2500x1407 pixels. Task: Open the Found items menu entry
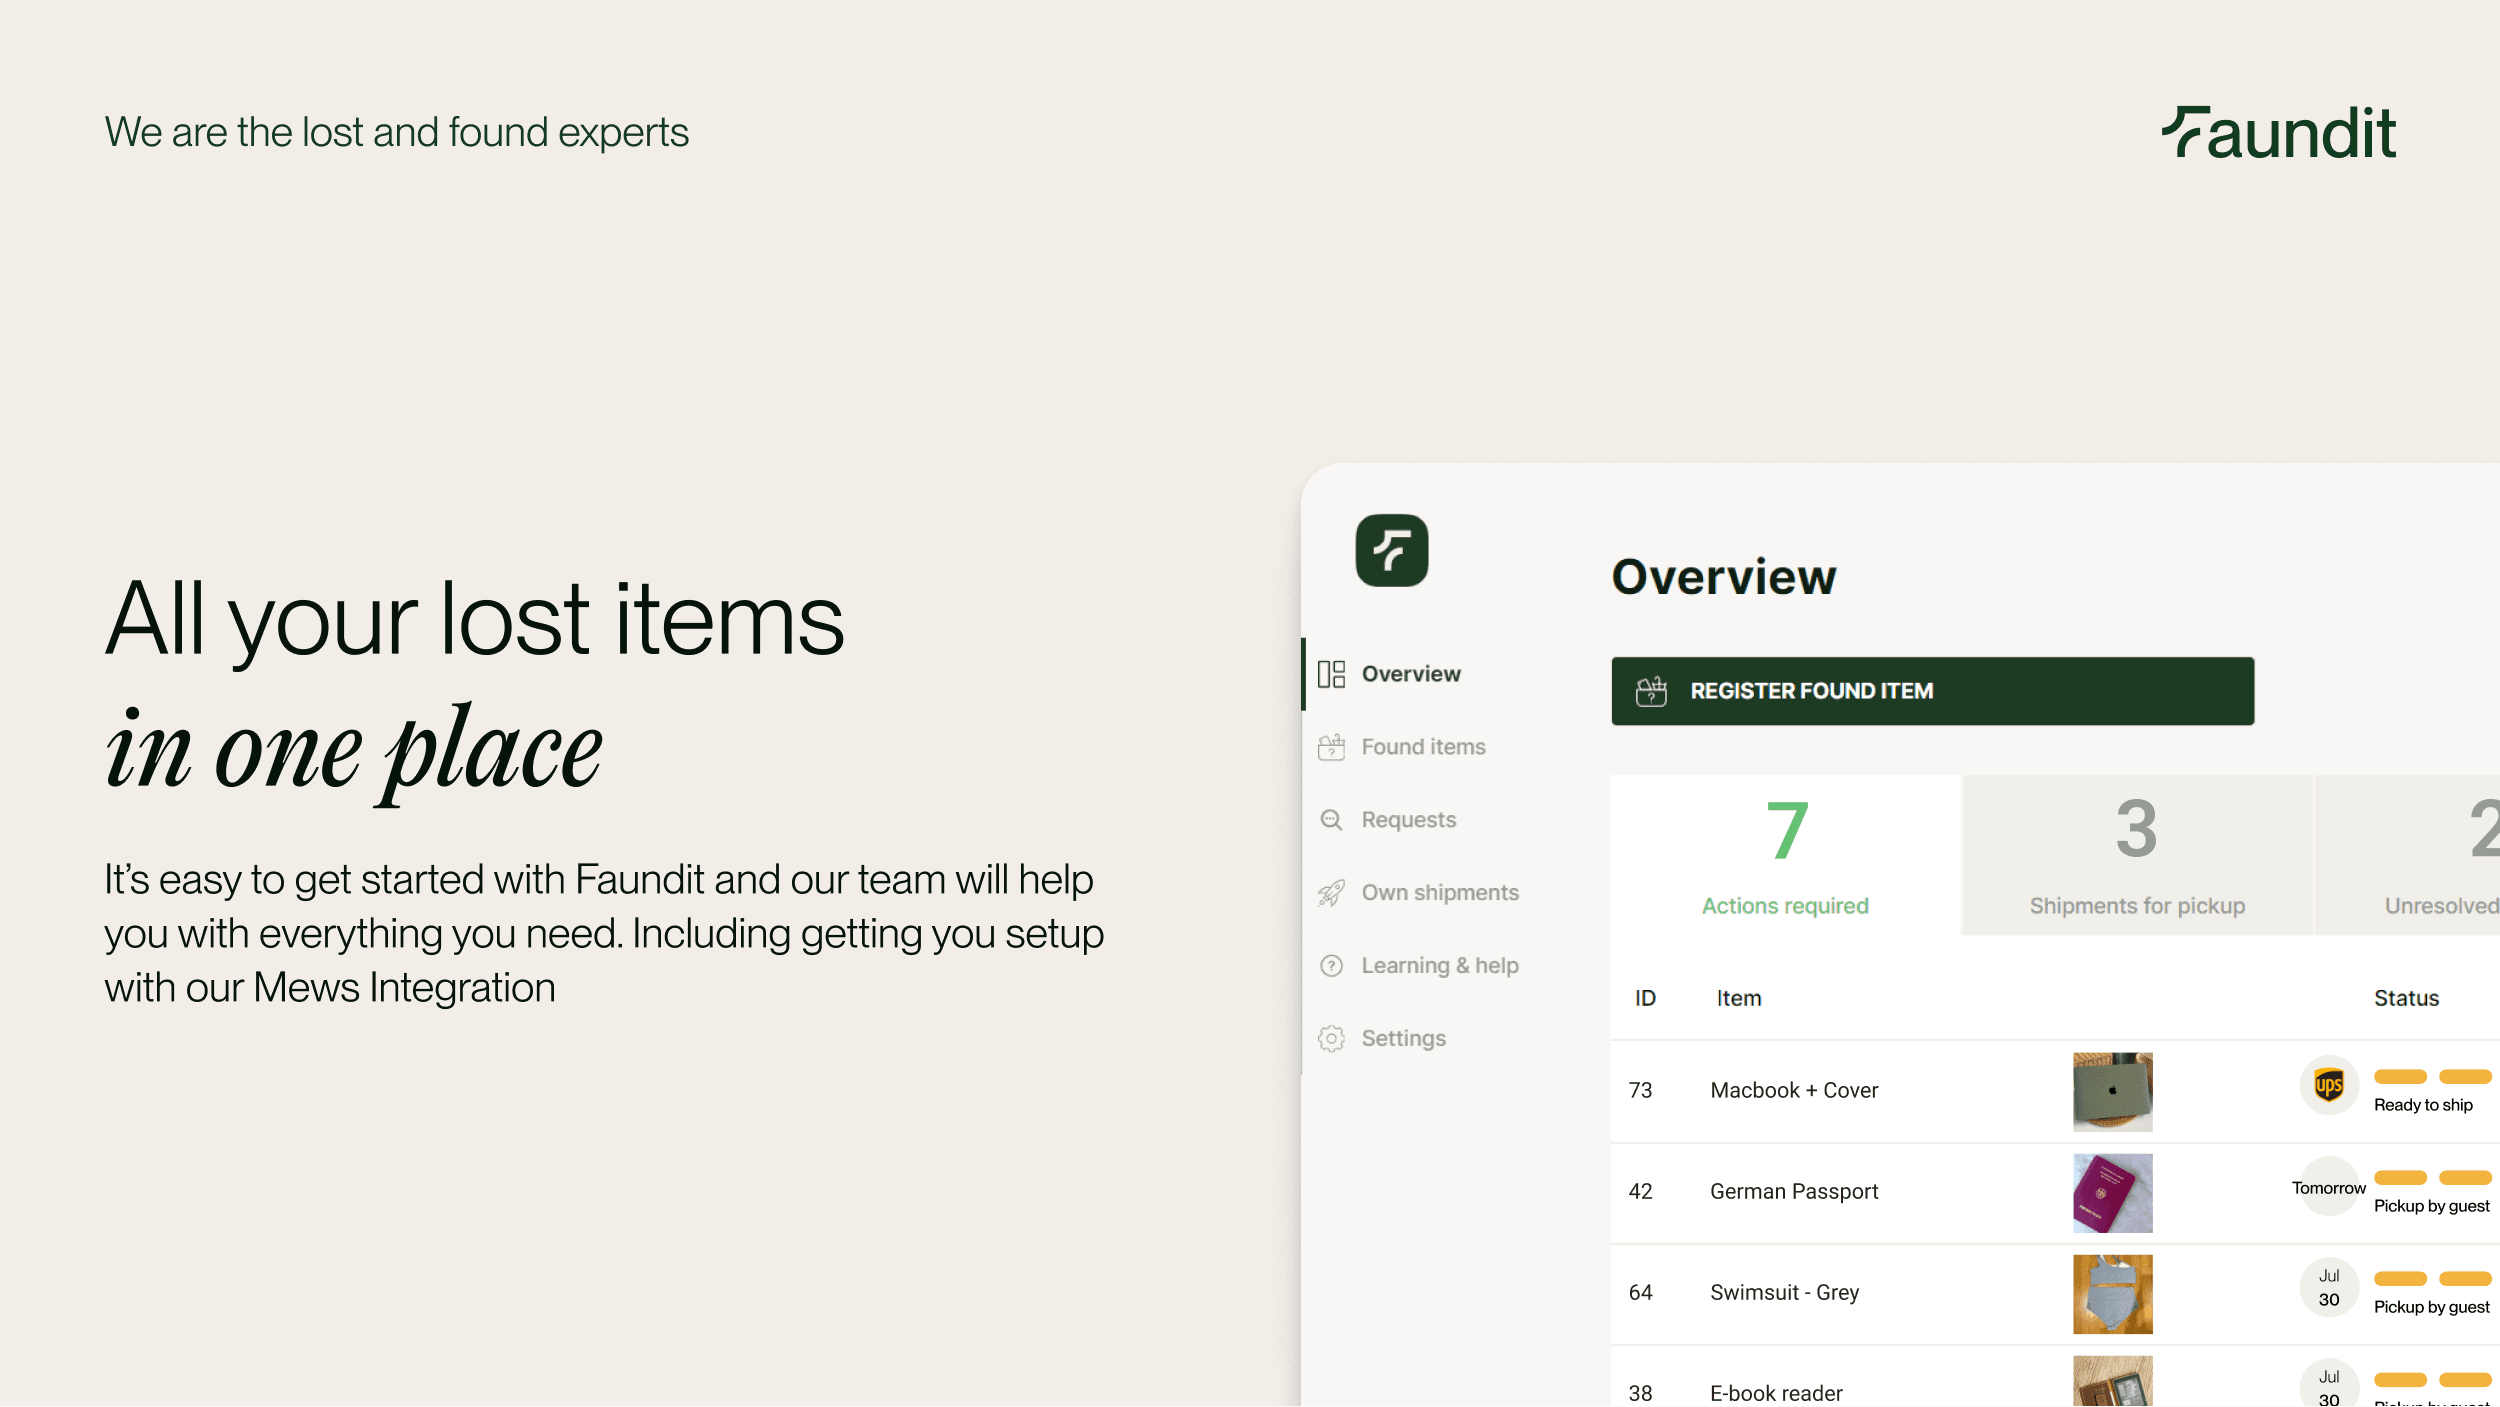(x=1423, y=747)
